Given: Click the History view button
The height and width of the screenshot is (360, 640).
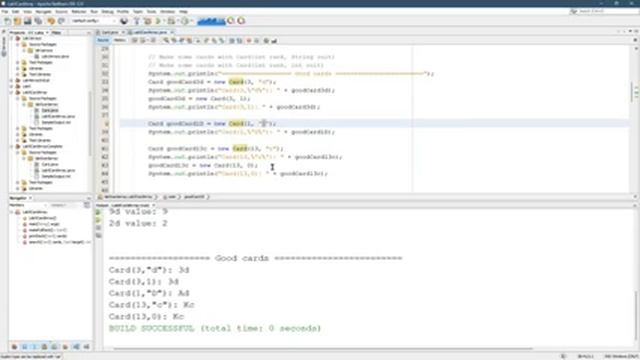Looking at the screenshot, I should pos(119,40).
